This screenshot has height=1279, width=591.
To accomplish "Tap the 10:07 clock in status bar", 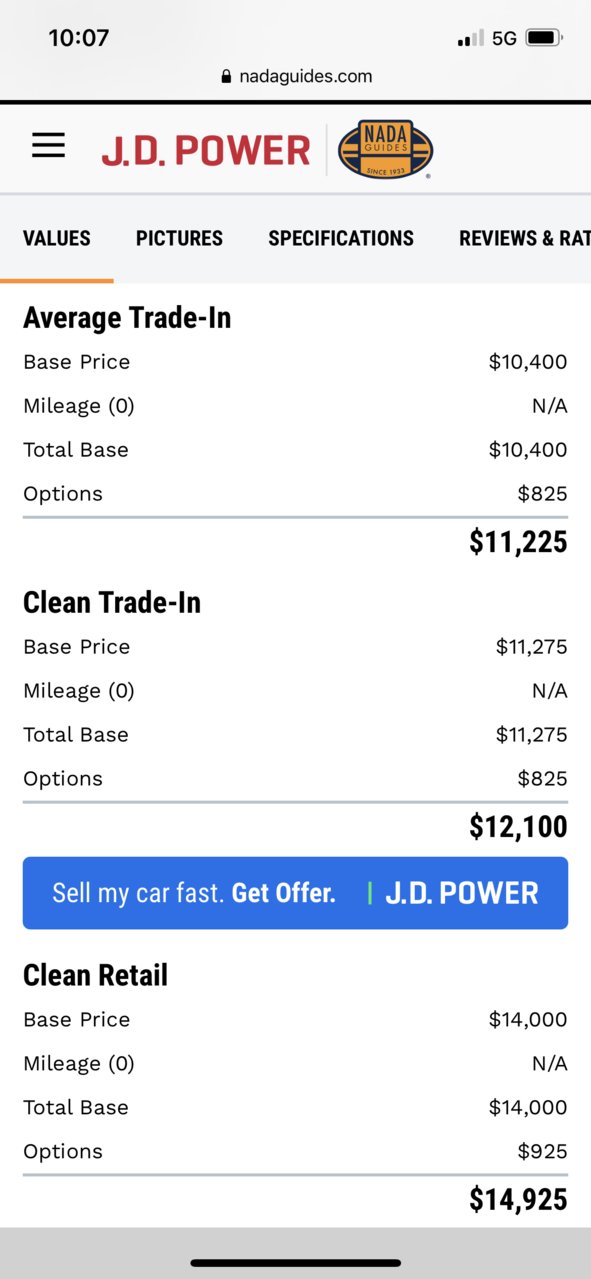I will [78, 38].
